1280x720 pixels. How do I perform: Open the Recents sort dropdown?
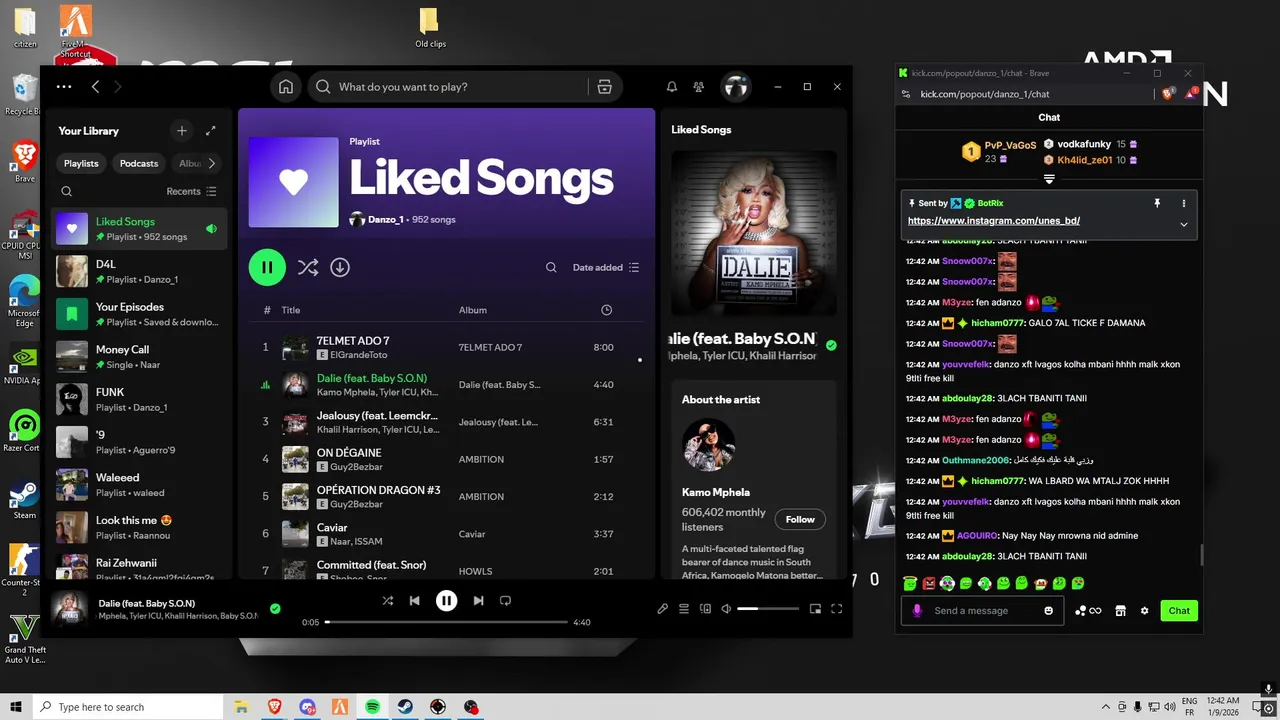pos(191,191)
